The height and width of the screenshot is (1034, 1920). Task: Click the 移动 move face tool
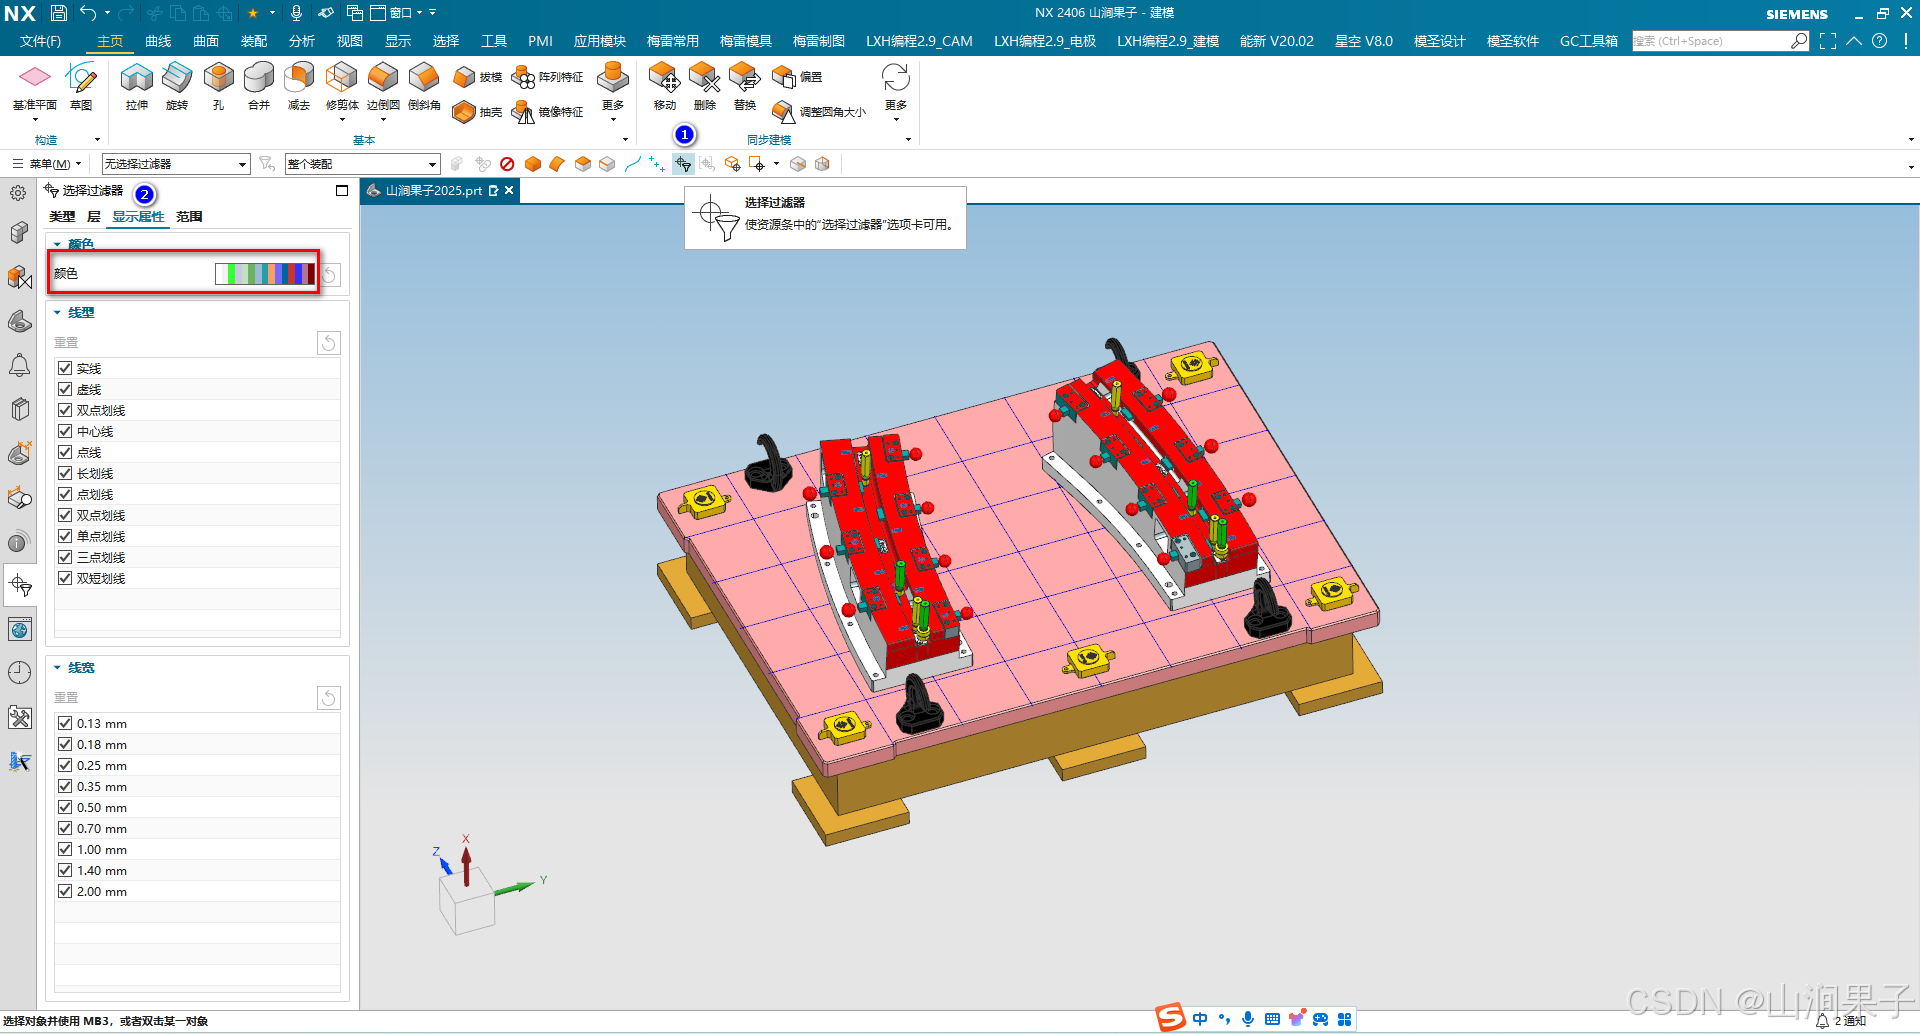[664, 86]
